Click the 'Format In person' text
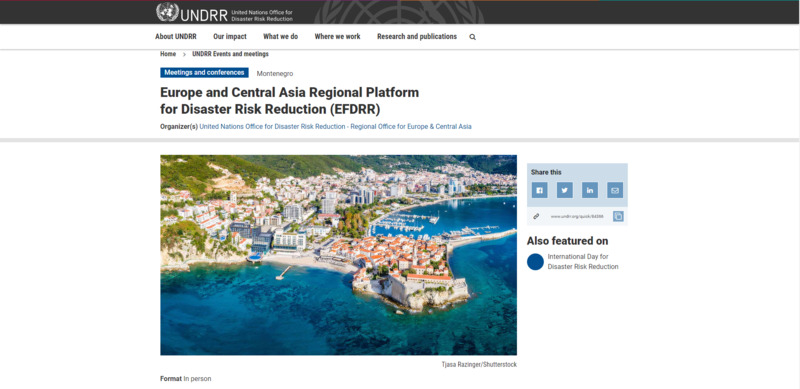Viewport: 800px width, 389px height. pos(186,379)
